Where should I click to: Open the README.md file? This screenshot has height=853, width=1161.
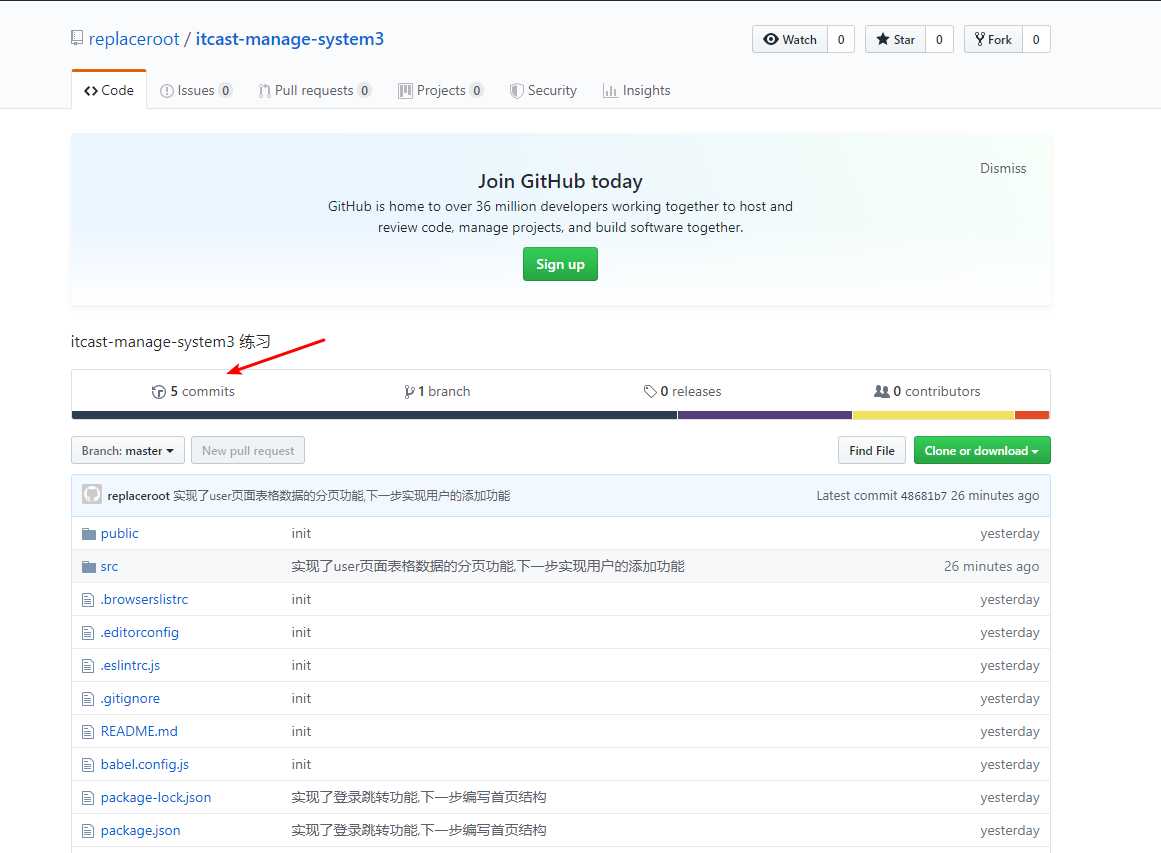pyautogui.click(x=139, y=731)
